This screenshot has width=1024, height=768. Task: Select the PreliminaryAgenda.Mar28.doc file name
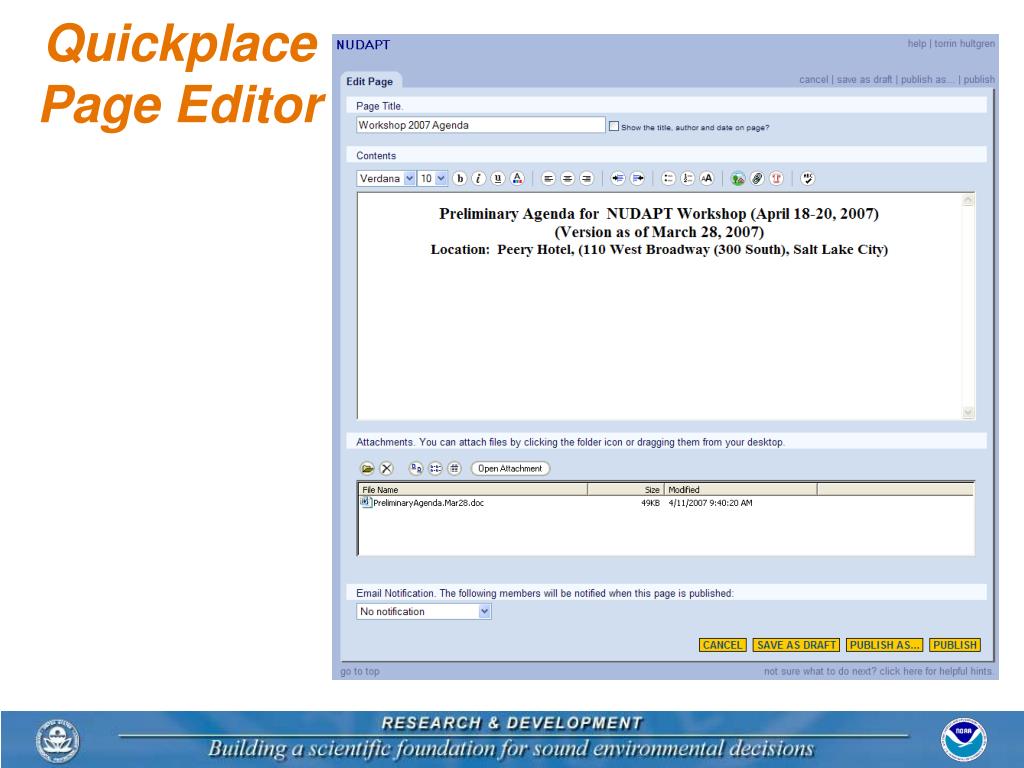[428, 503]
